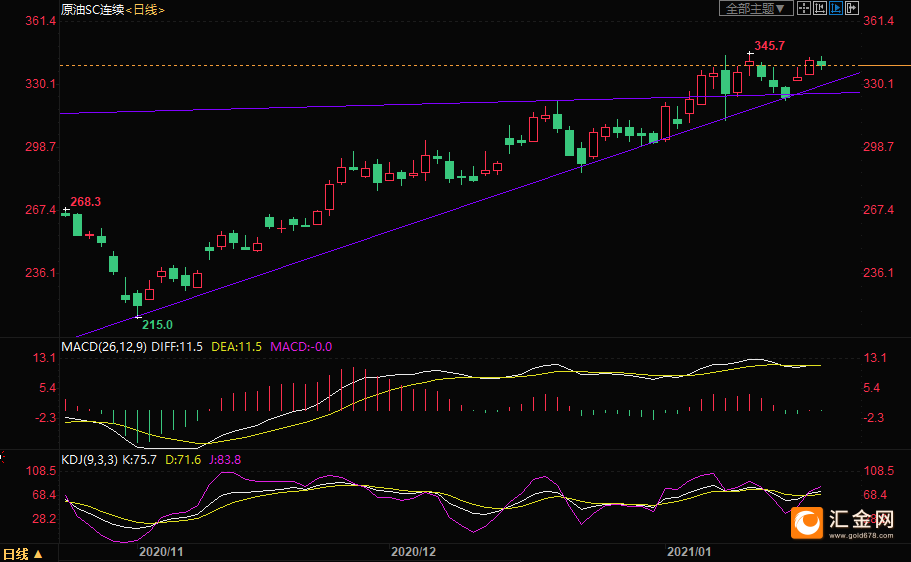911x562 pixels.
Task: Click the J:83.8 value
Action: pyautogui.click(x=225, y=460)
